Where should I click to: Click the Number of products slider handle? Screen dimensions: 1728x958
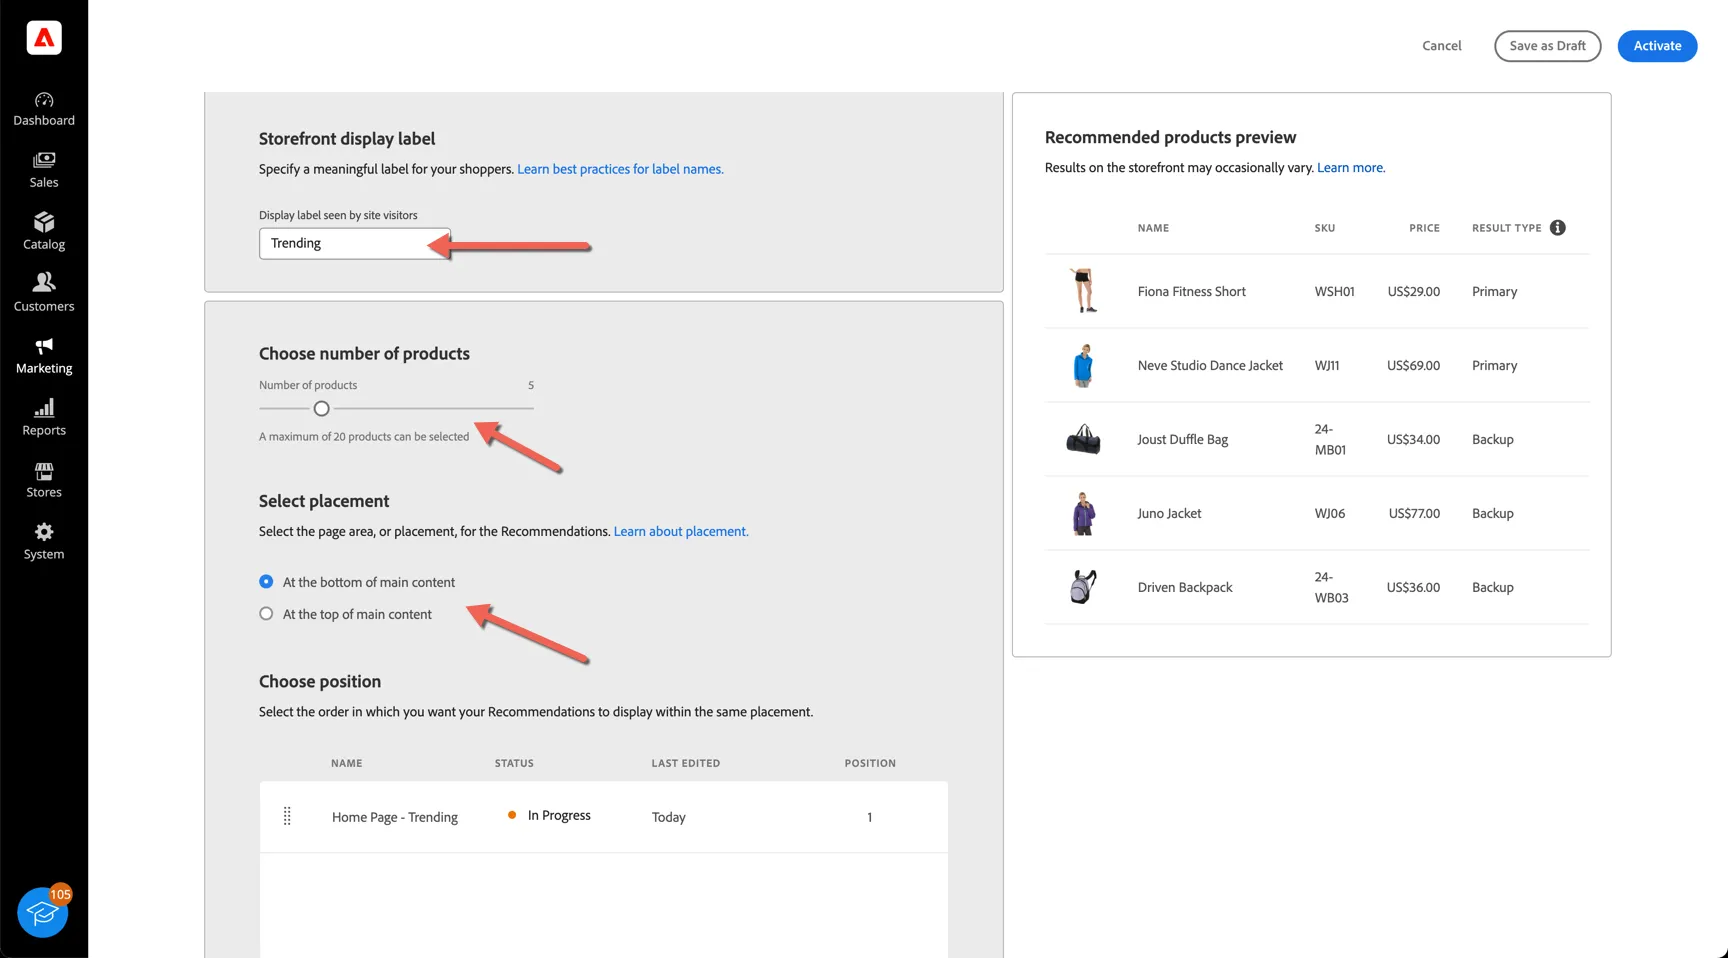(321, 408)
